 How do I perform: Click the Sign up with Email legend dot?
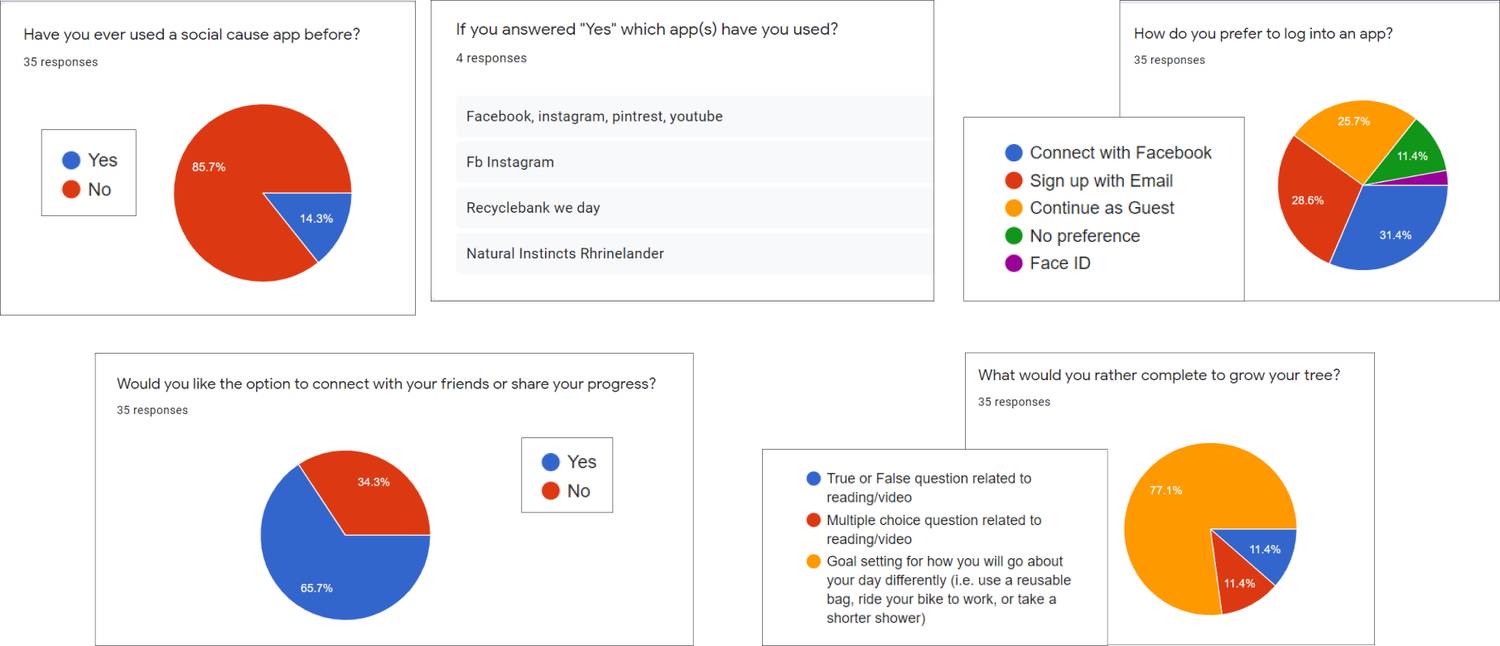pyautogui.click(x=1013, y=181)
